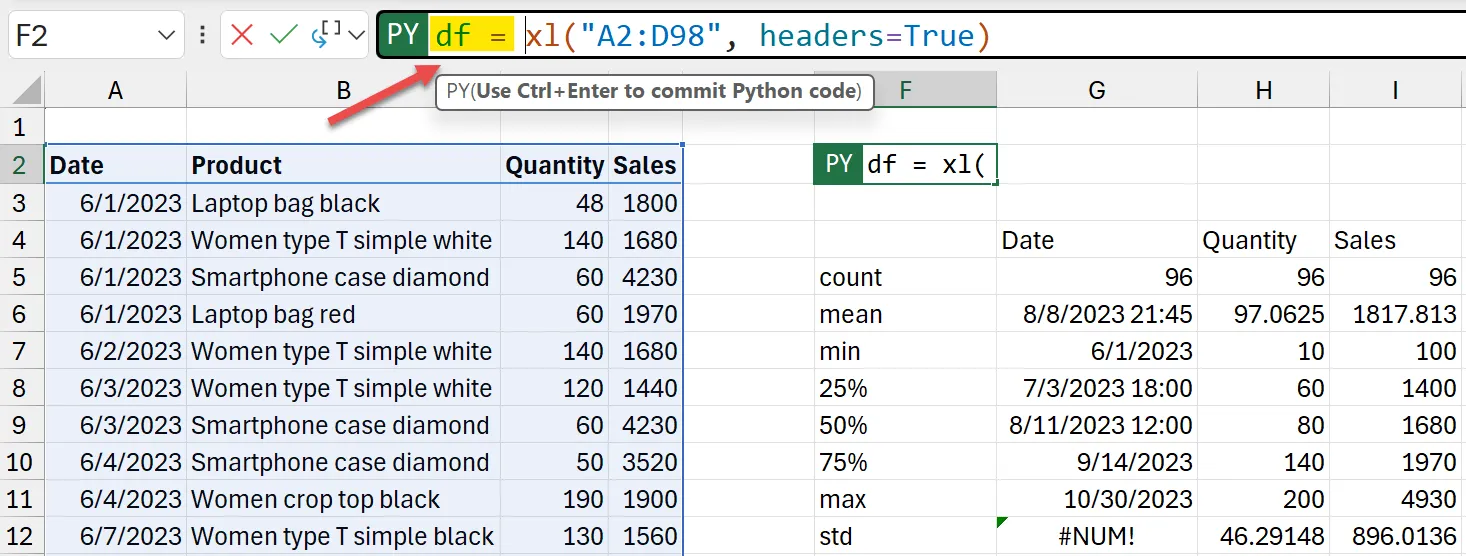Click the 'min' row label
Screen dimensions: 1466x556
[905, 351]
